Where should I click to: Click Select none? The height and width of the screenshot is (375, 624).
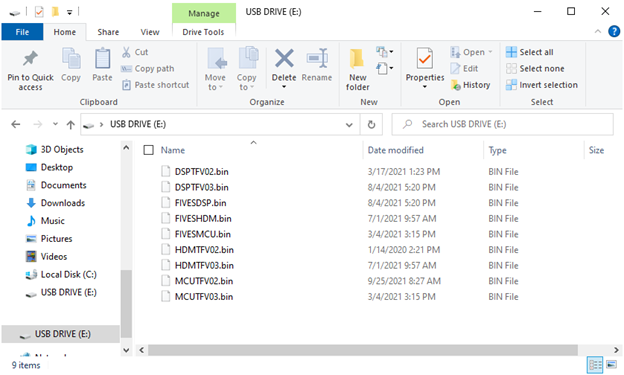coord(535,68)
